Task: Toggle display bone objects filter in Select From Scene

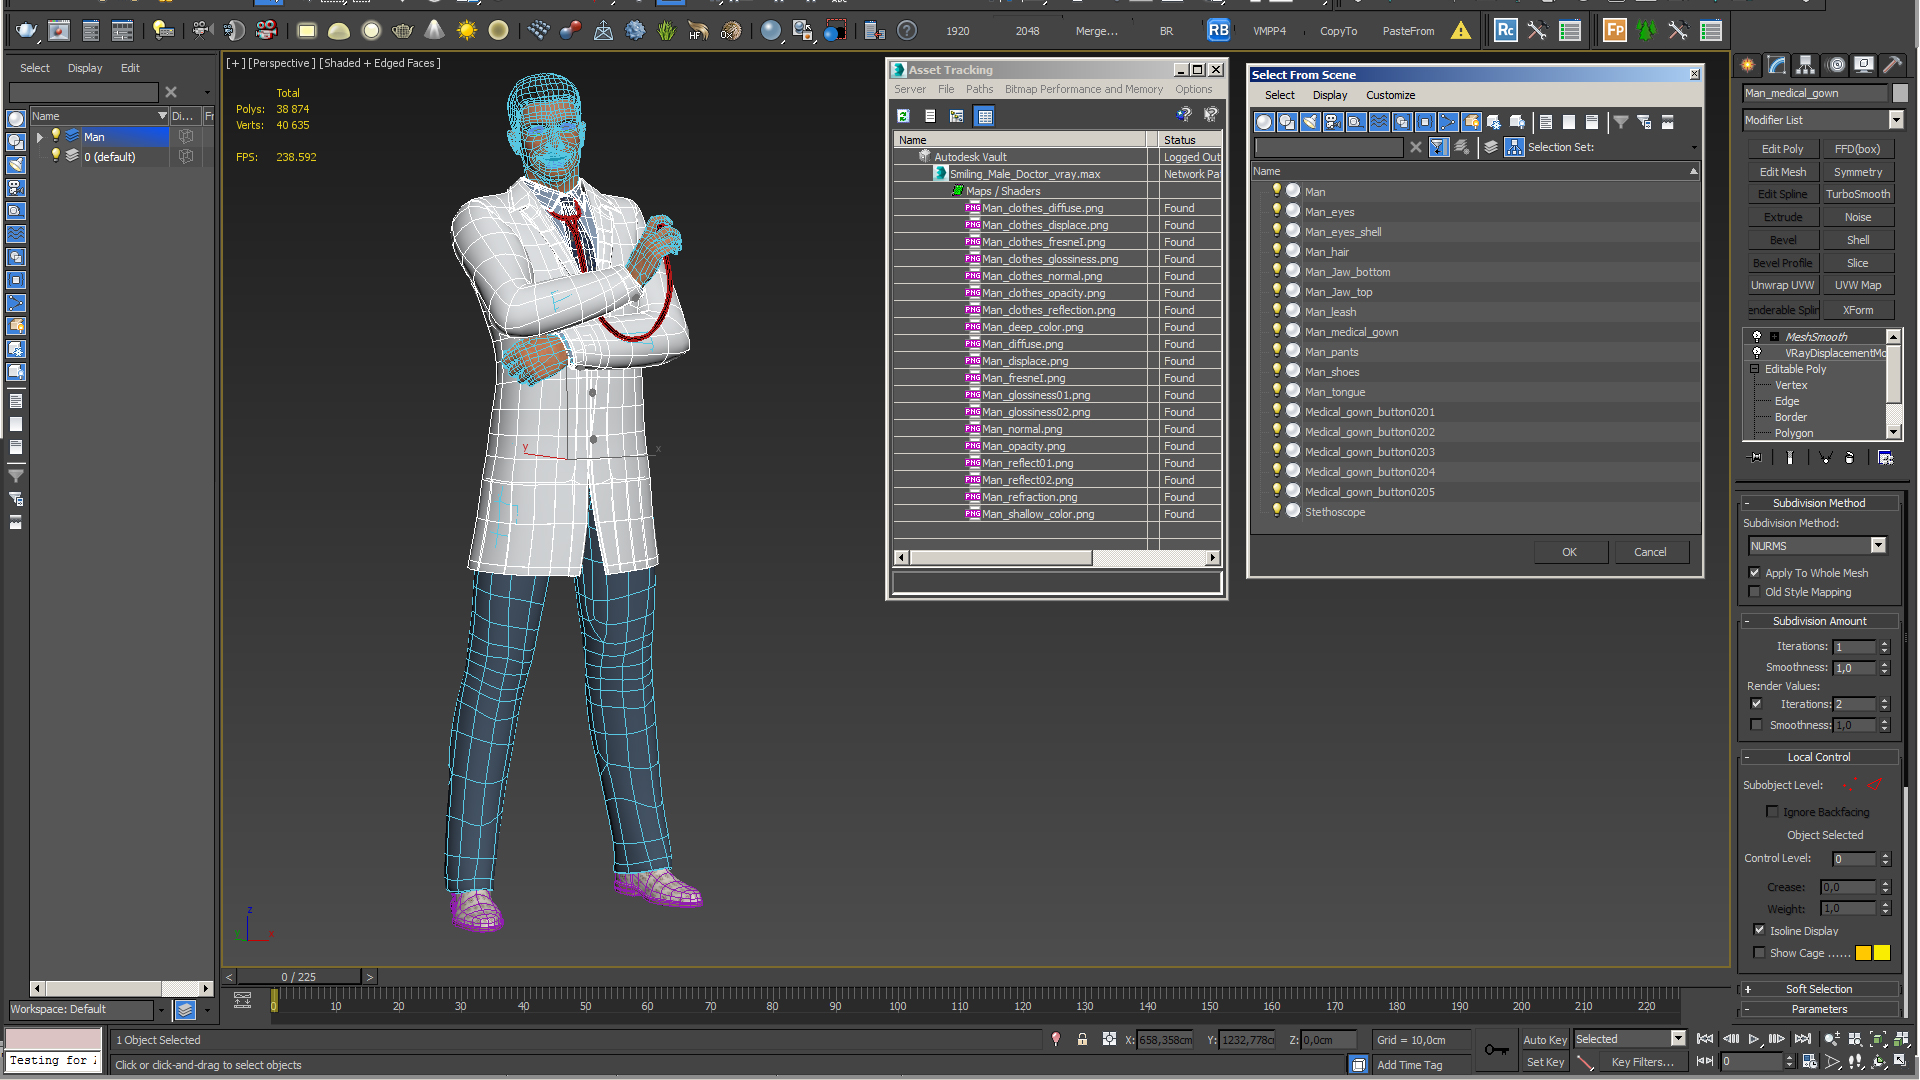Action: coord(1448,122)
